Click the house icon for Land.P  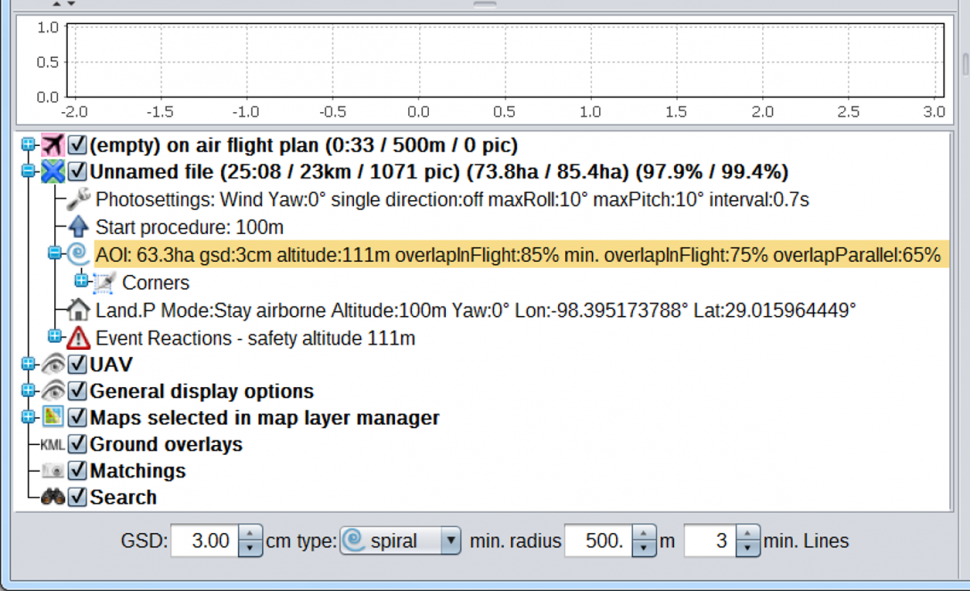click(78, 310)
